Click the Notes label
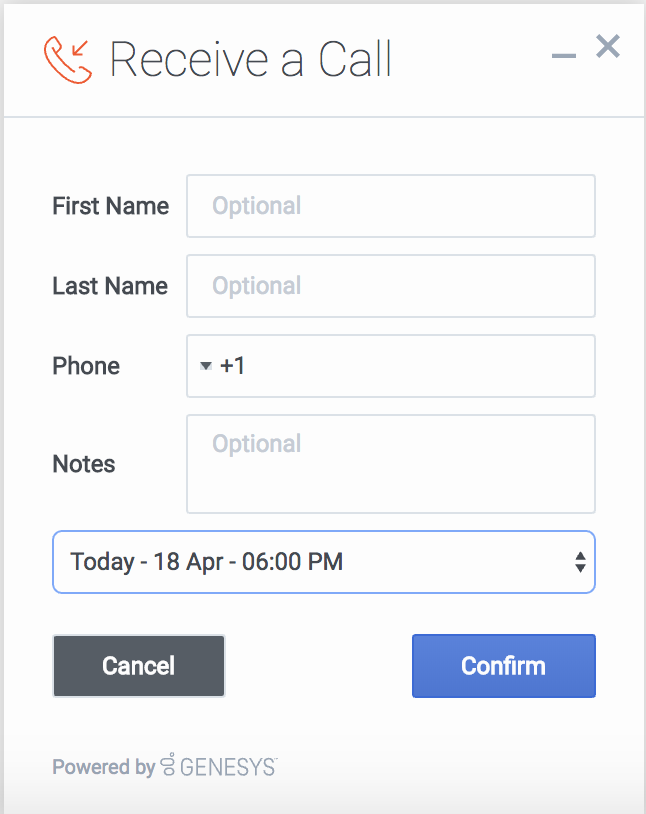This screenshot has height=814, width=646. point(84,464)
